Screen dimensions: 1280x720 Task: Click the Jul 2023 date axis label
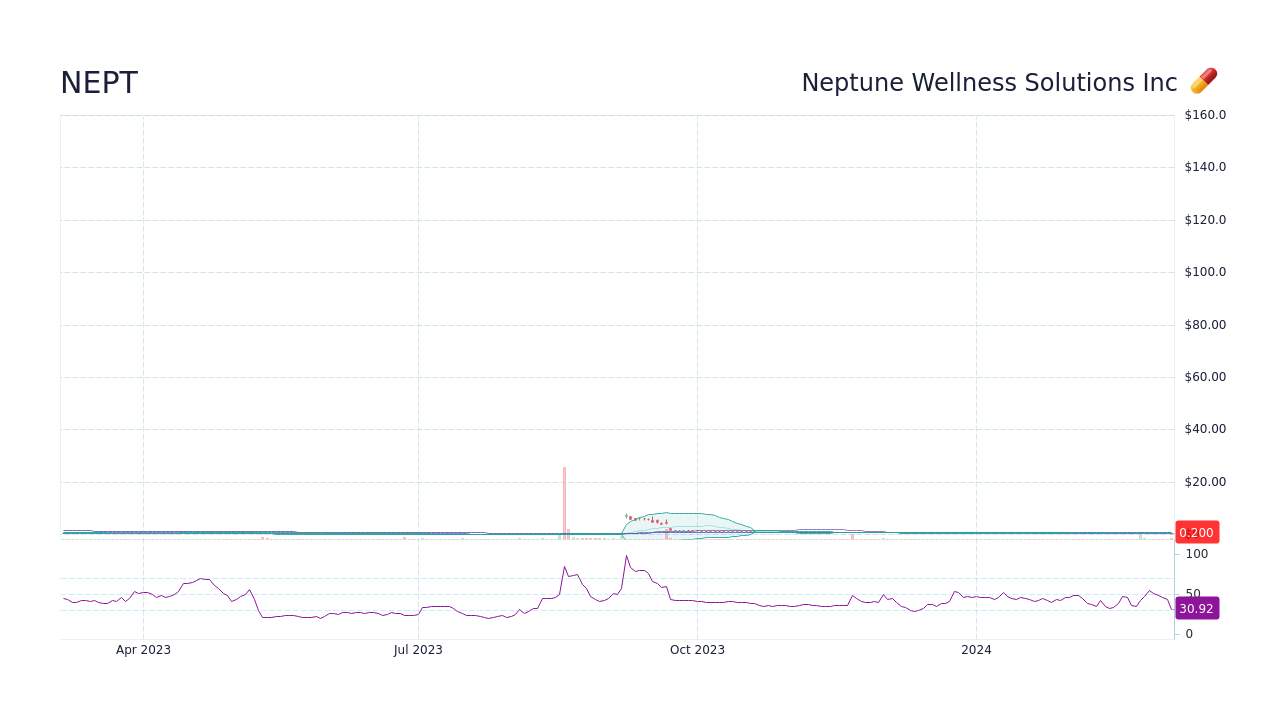(x=418, y=650)
